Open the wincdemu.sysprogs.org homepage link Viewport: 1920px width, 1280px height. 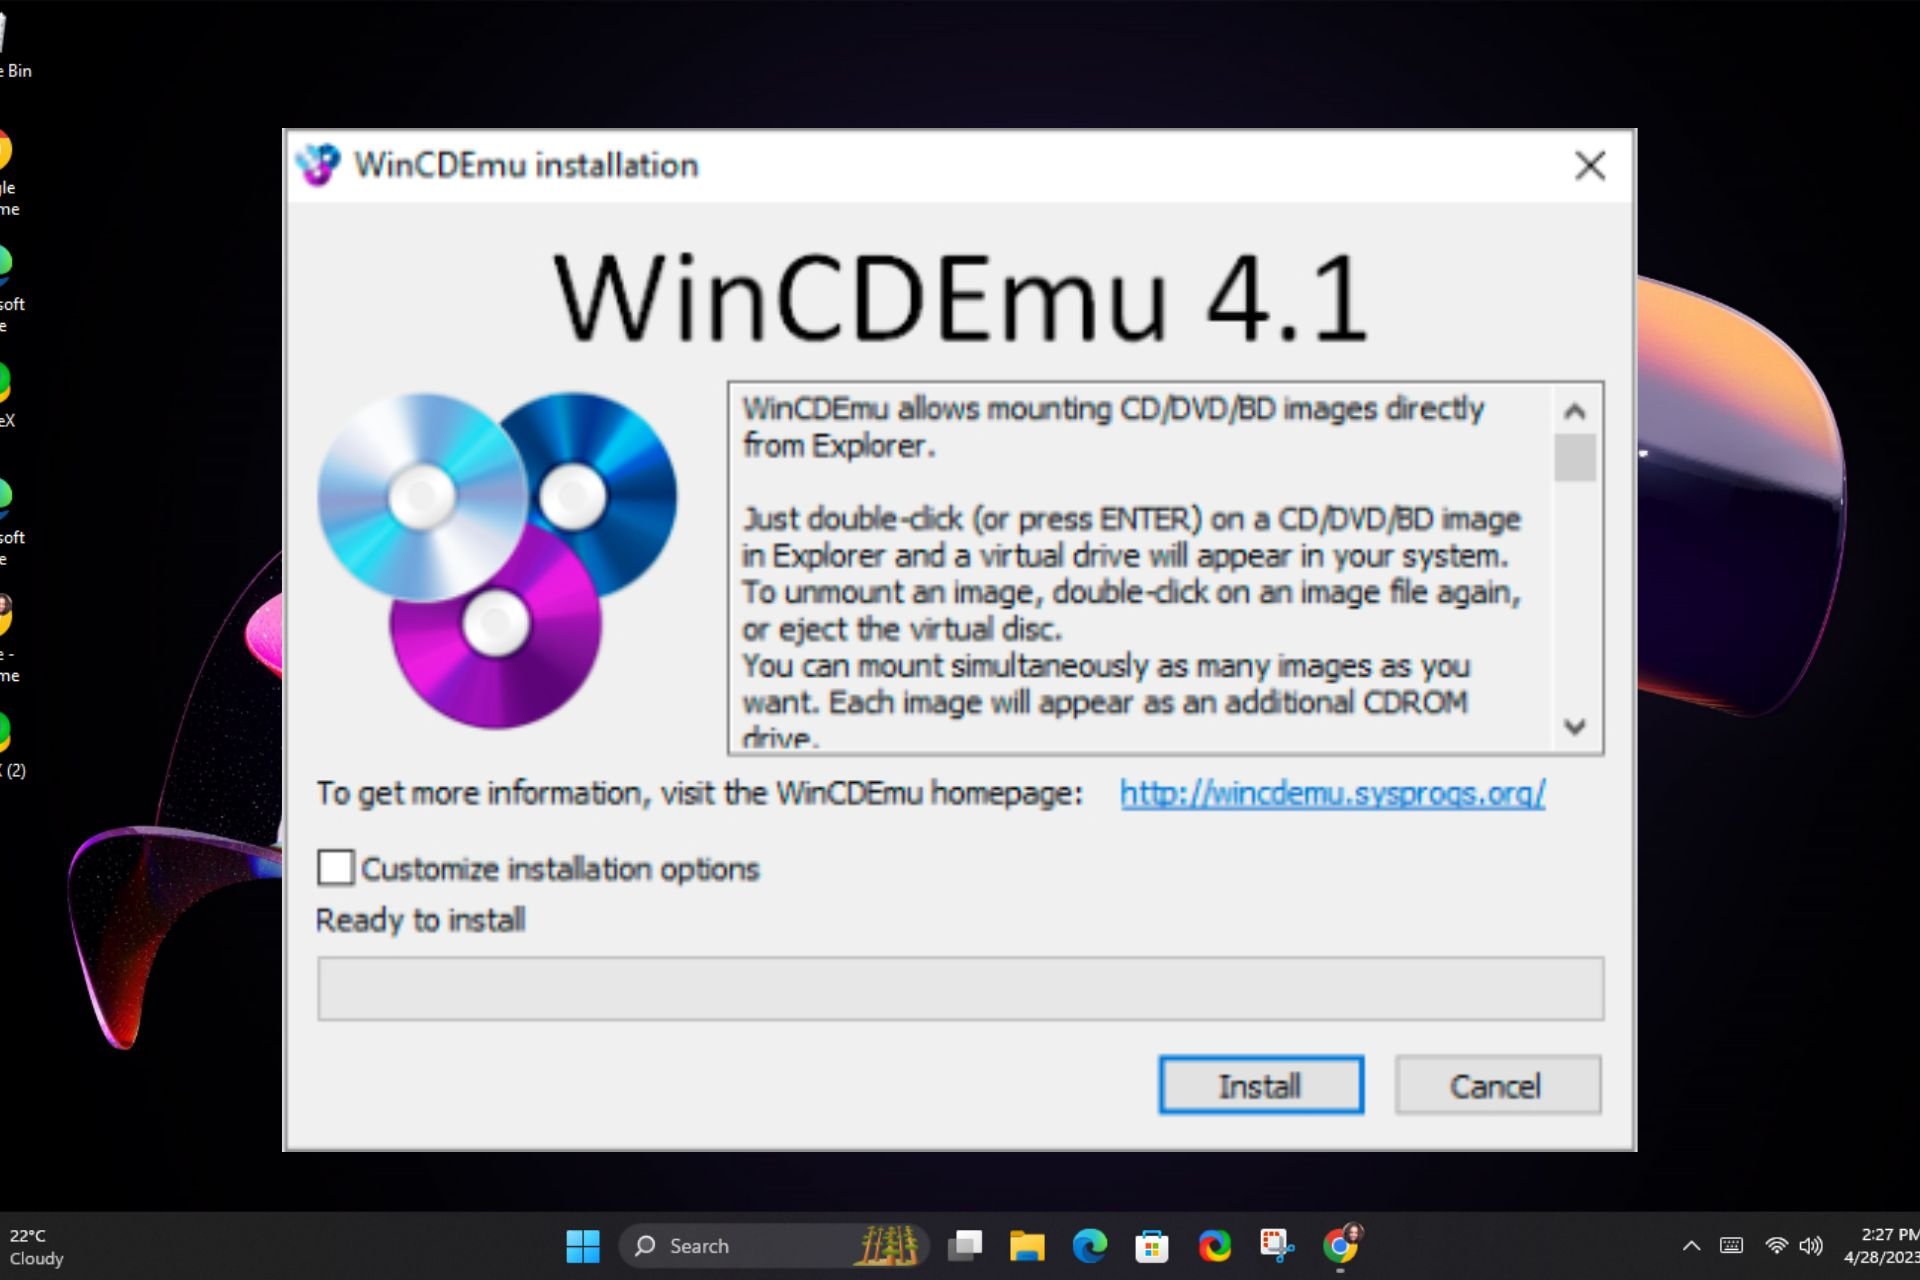click(x=1332, y=793)
